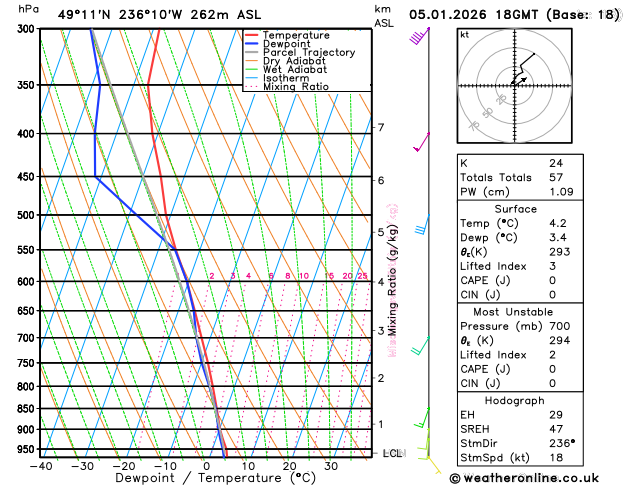Click the '30' temperature axis label
The width and height of the screenshot is (629, 486).
331,466
